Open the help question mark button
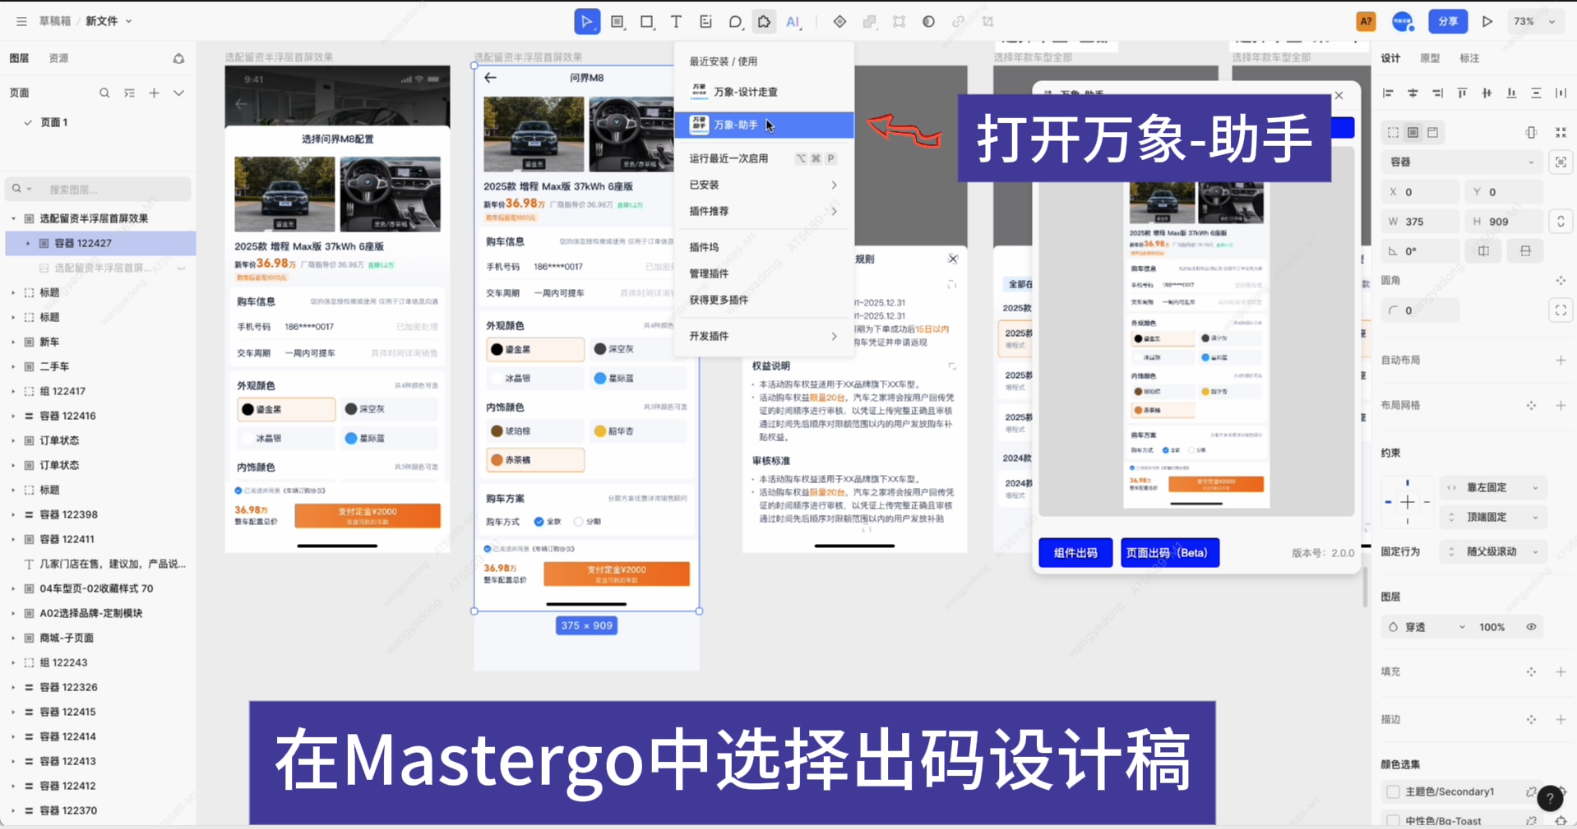The image size is (1577, 829). click(1549, 797)
